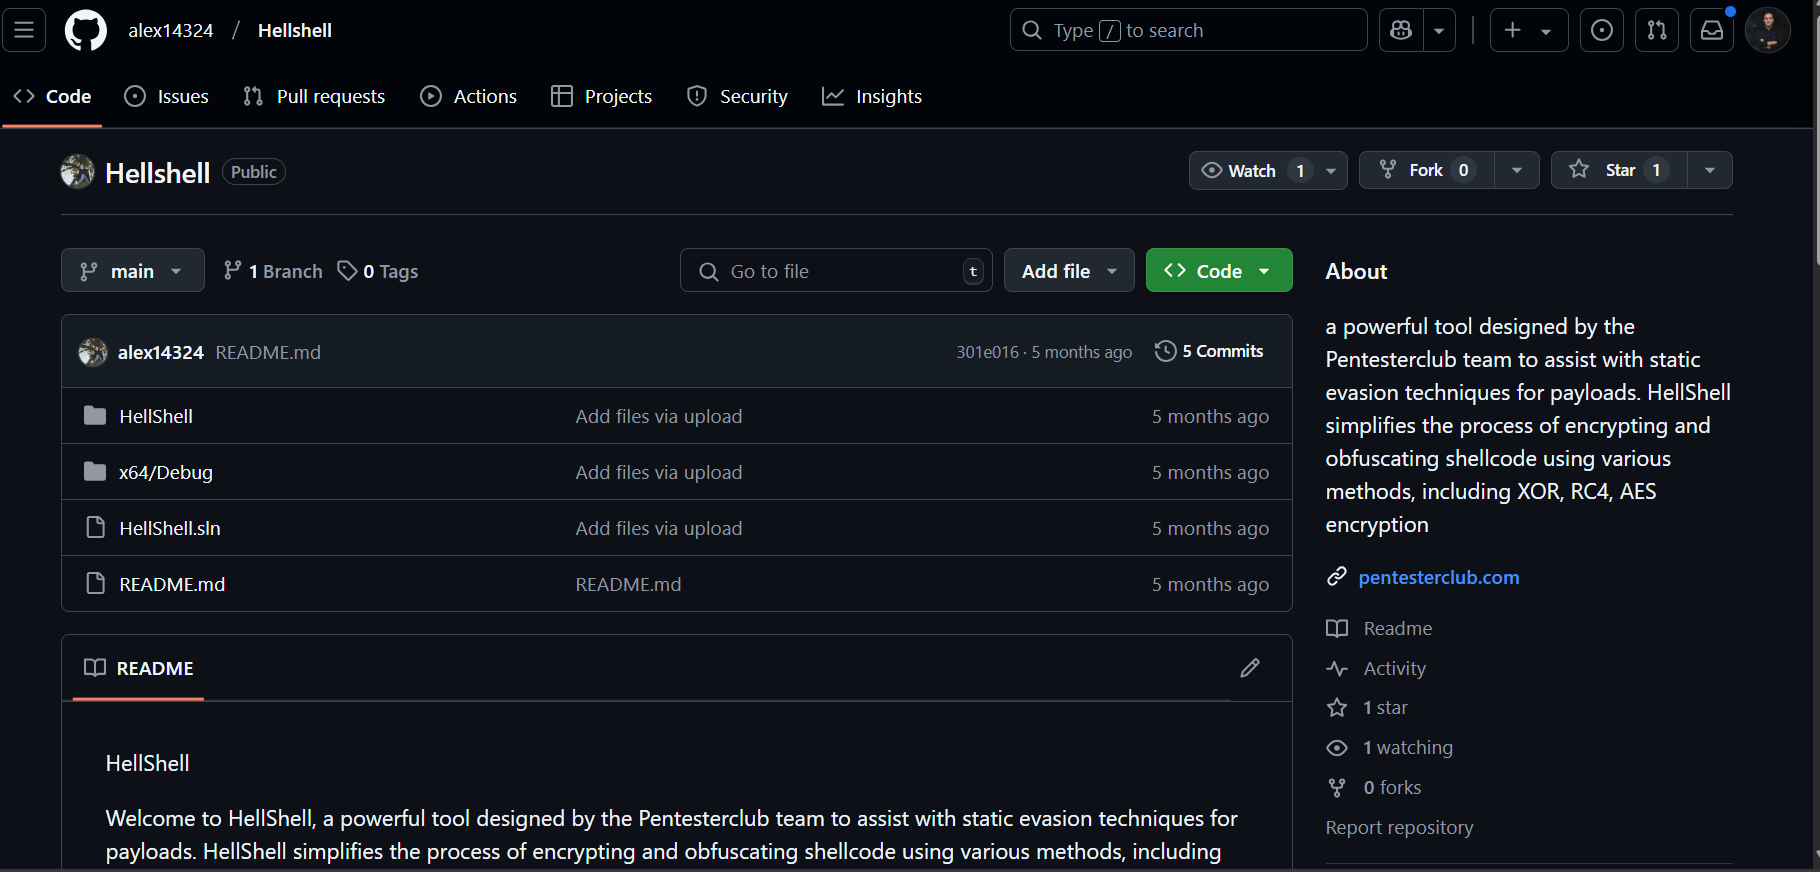This screenshot has height=872, width=1820.
Task: Open the Activity link in About sidebar
Action: tap(1395, 668)
